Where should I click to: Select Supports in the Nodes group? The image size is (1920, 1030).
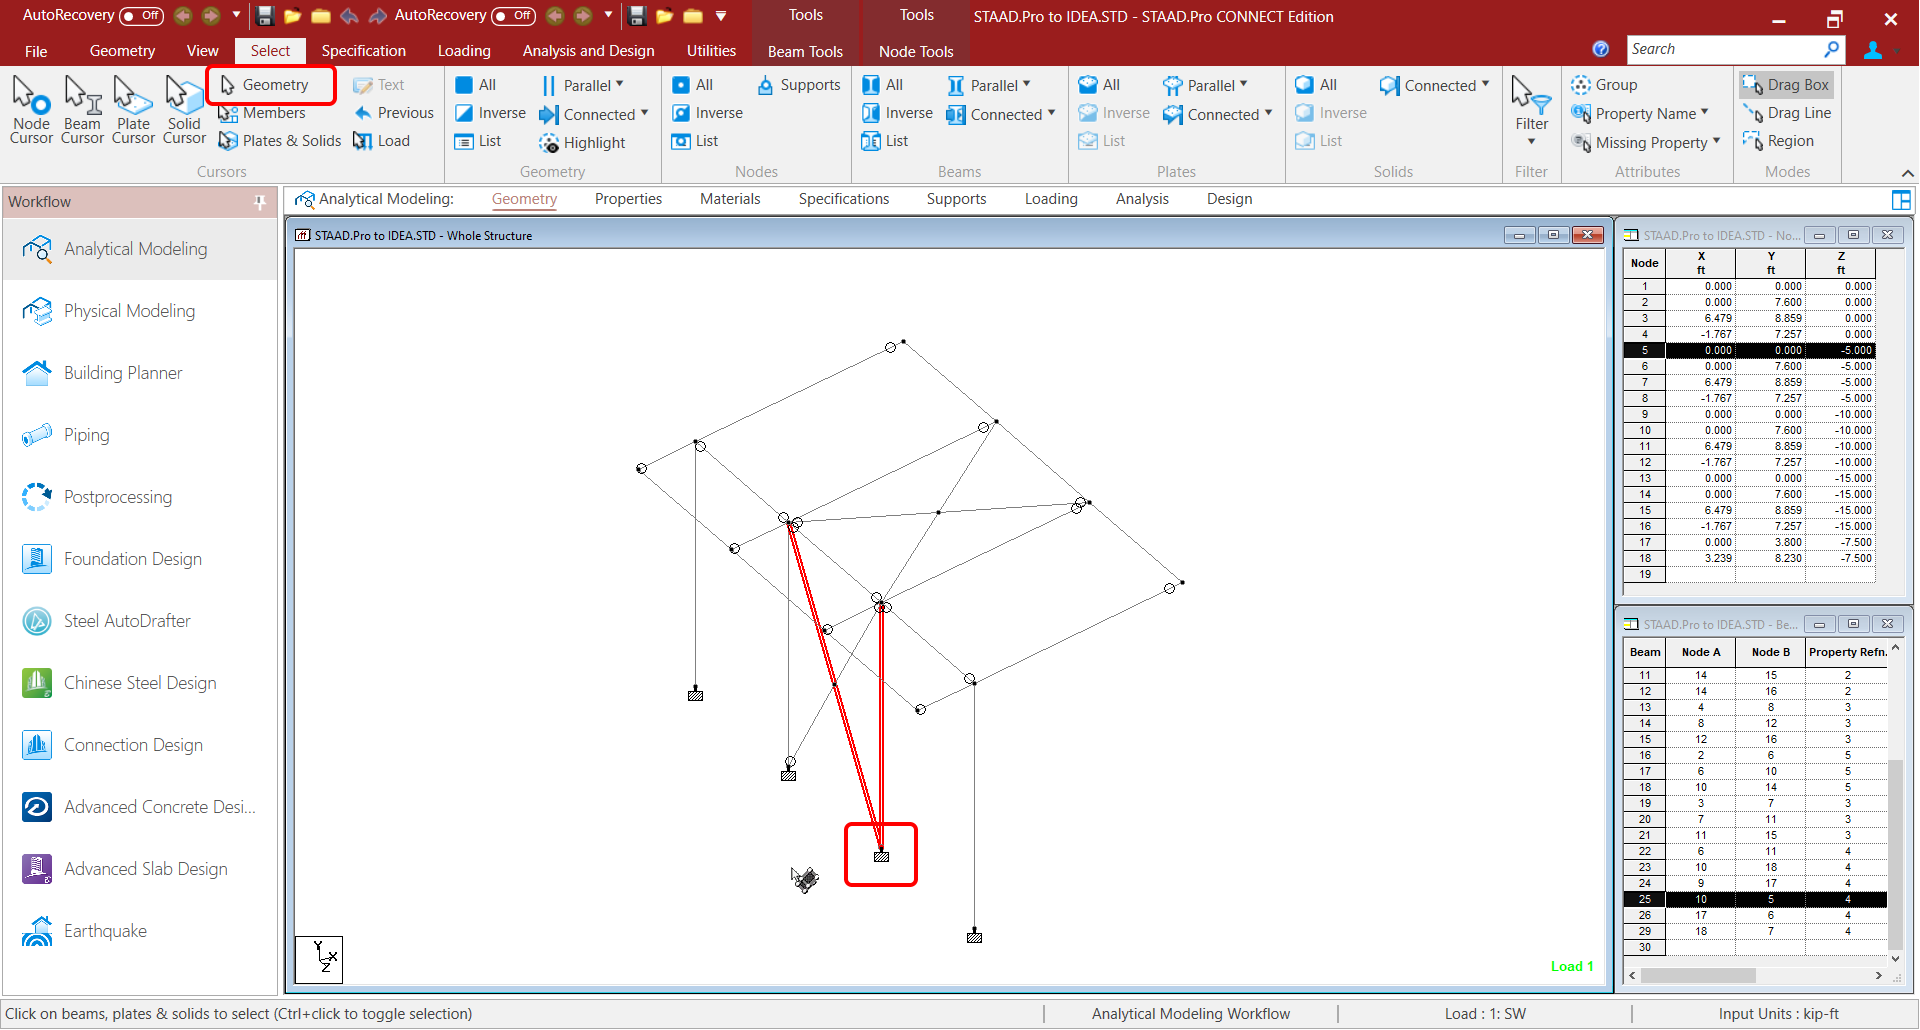798,85
